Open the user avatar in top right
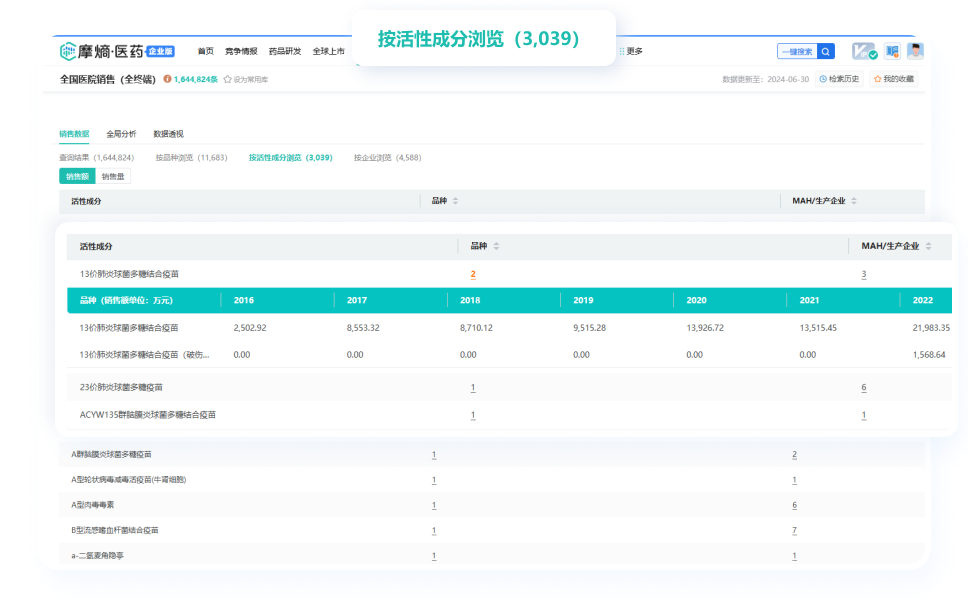The height and width of the screenshot is (606, 968). (x=914, y=51)
